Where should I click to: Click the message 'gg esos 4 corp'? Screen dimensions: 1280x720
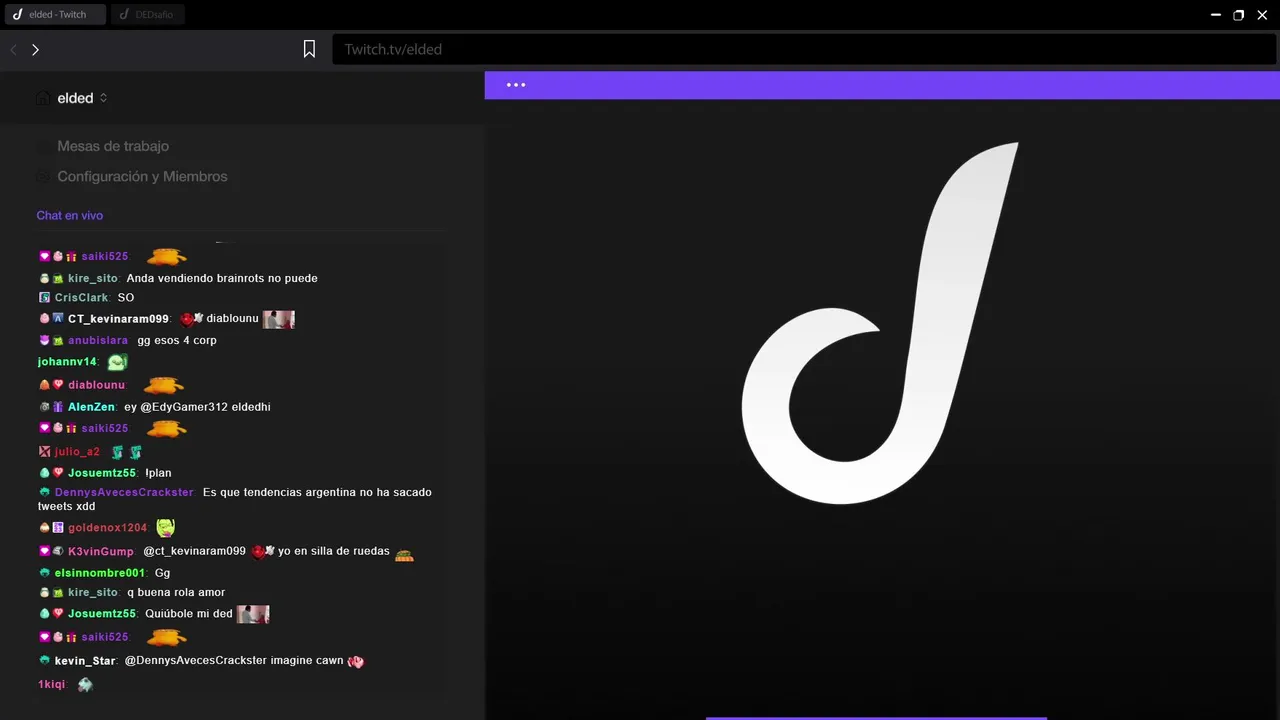[x=177, y=341]
